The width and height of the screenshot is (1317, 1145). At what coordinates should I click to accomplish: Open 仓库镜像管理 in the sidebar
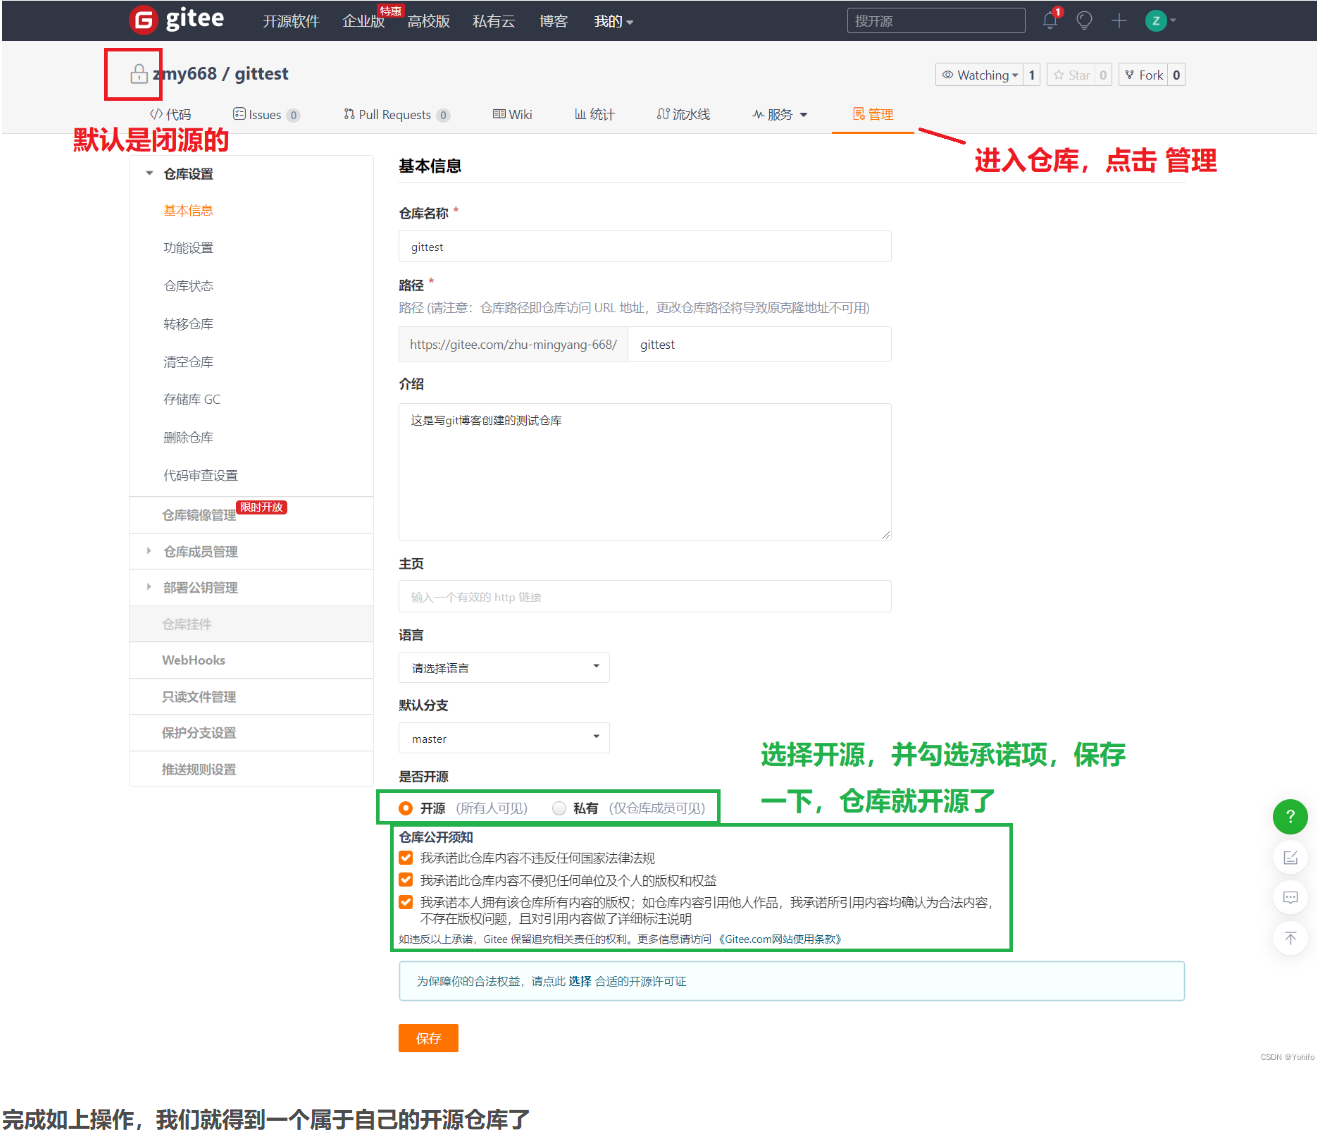pos(199,515)
